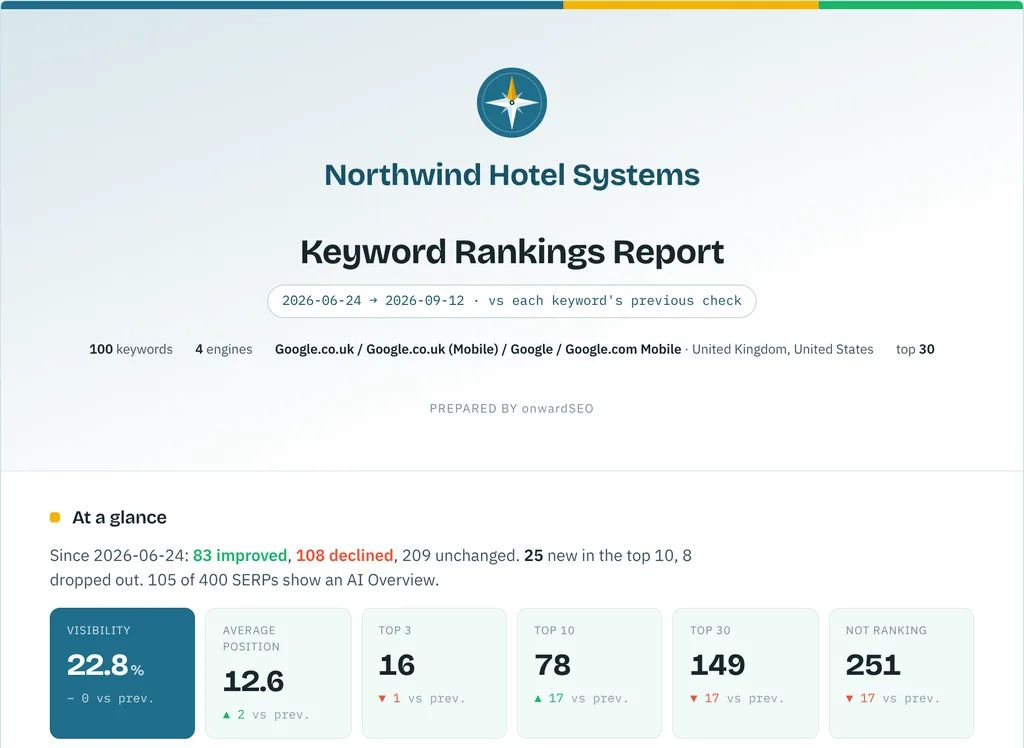Click the Google.co.uk engines list text
The width and height of the screenshot is (1024, 748).
point(478,350)
